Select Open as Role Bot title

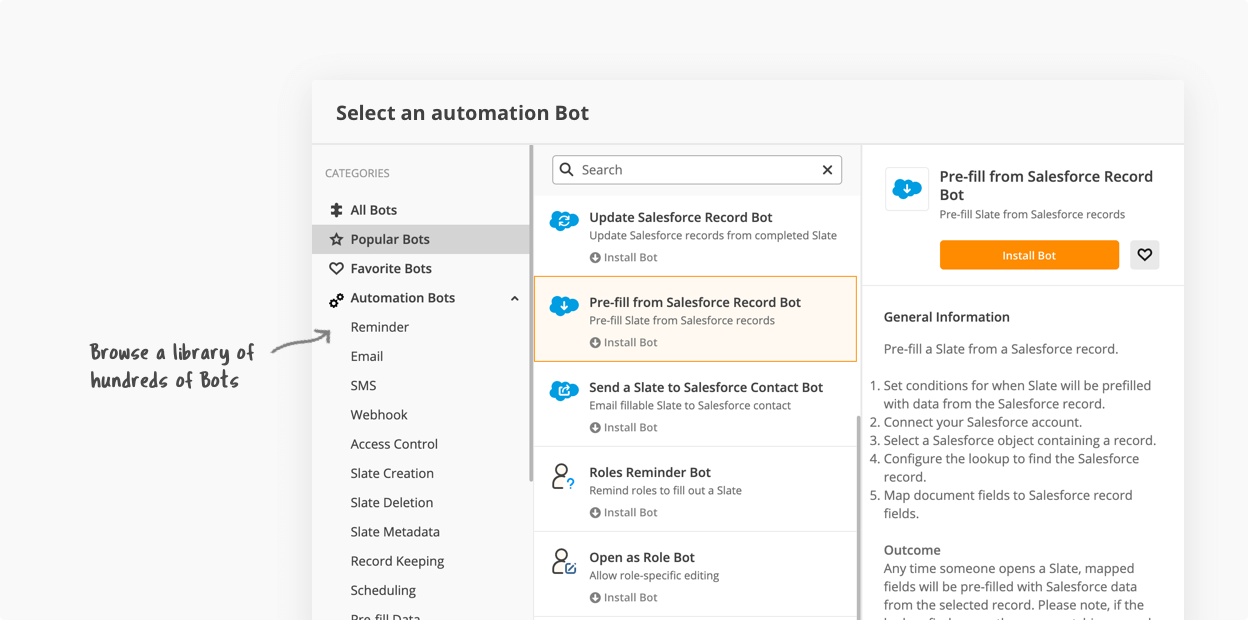(x=642, y=557)
